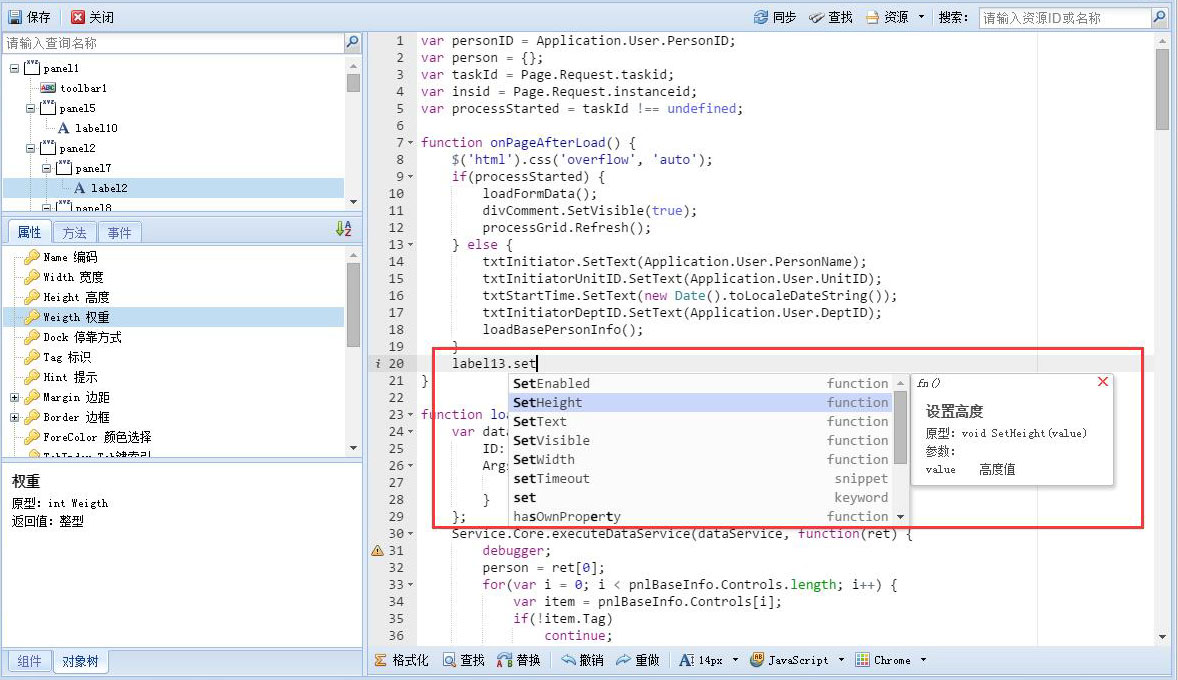1178x680 pixels.
Task: Select the Width 宽度 property
Action: tap(73, 277)
